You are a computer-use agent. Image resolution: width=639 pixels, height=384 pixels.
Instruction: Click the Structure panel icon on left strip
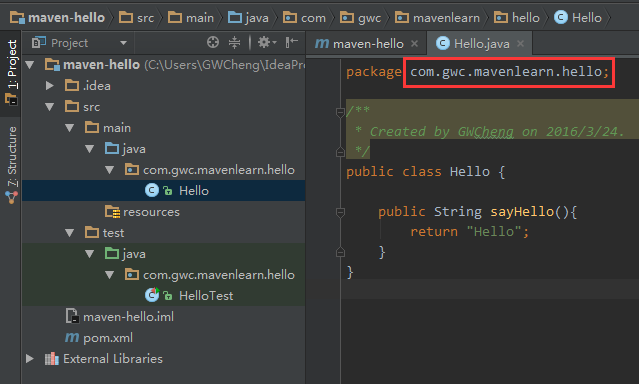tap(11, 198)
